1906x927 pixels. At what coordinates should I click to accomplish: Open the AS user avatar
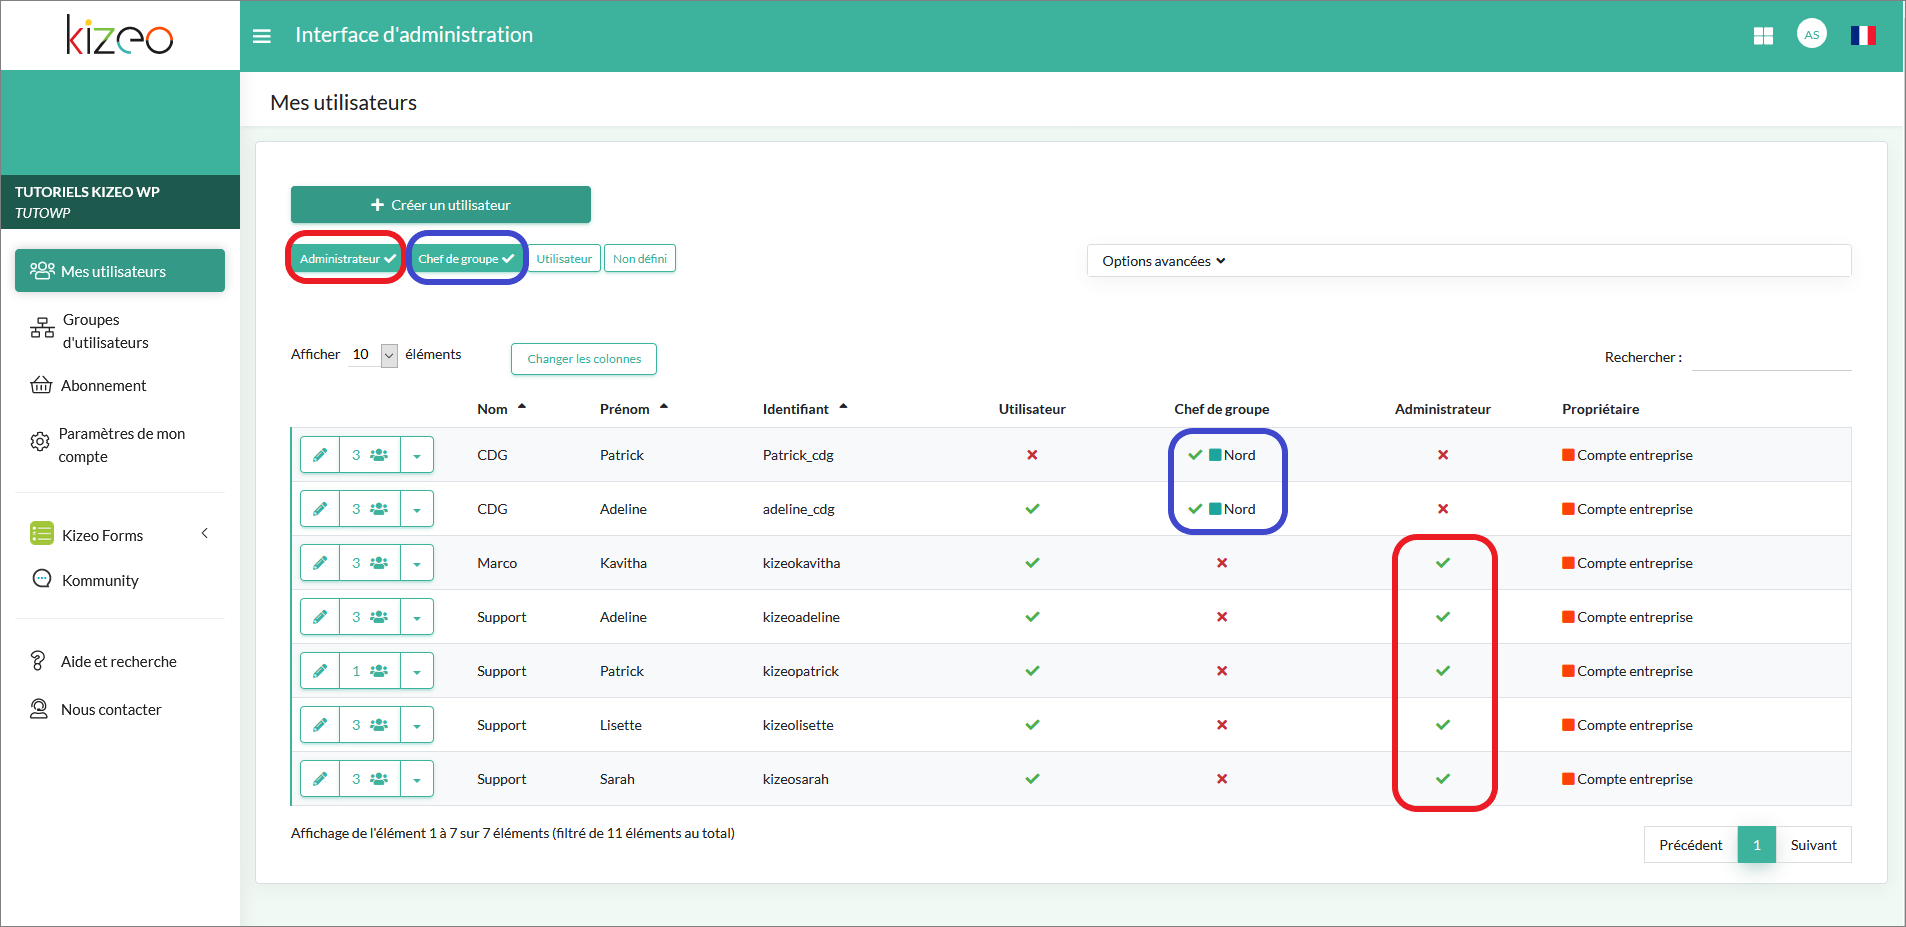pos(1812,34)
